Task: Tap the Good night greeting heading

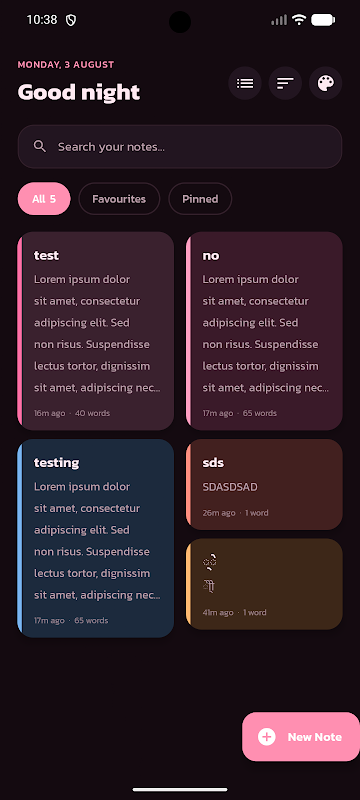Action: click(79, 92)
